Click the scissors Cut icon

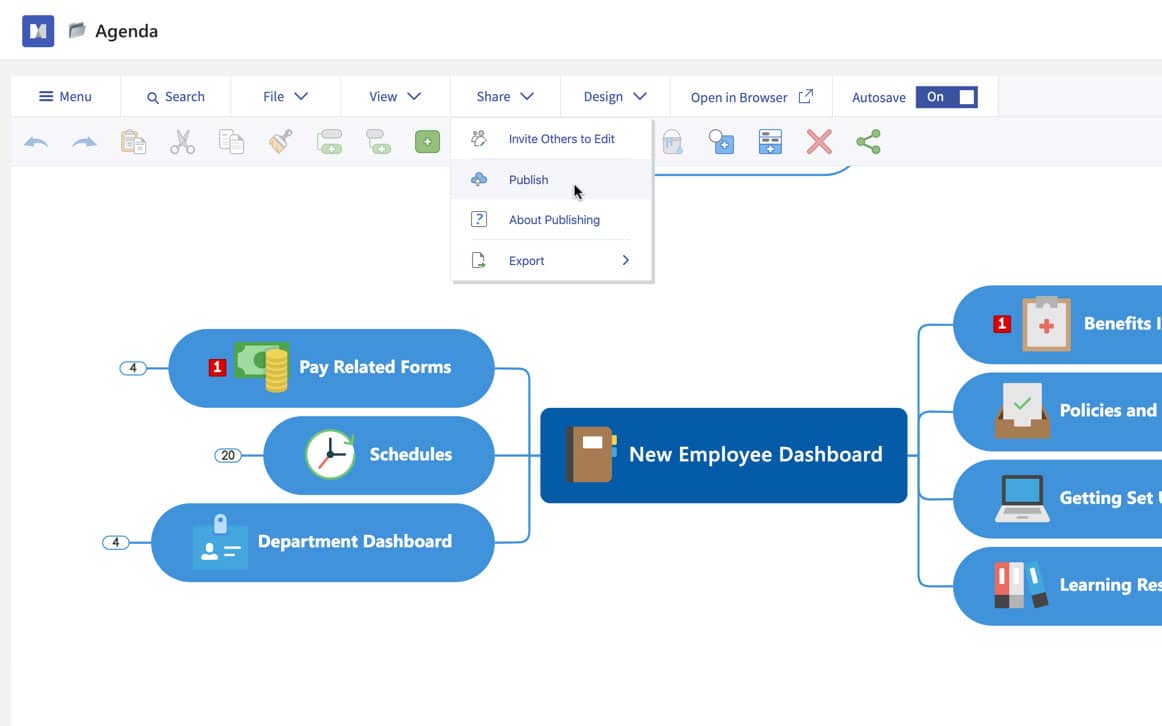point(182,142)
